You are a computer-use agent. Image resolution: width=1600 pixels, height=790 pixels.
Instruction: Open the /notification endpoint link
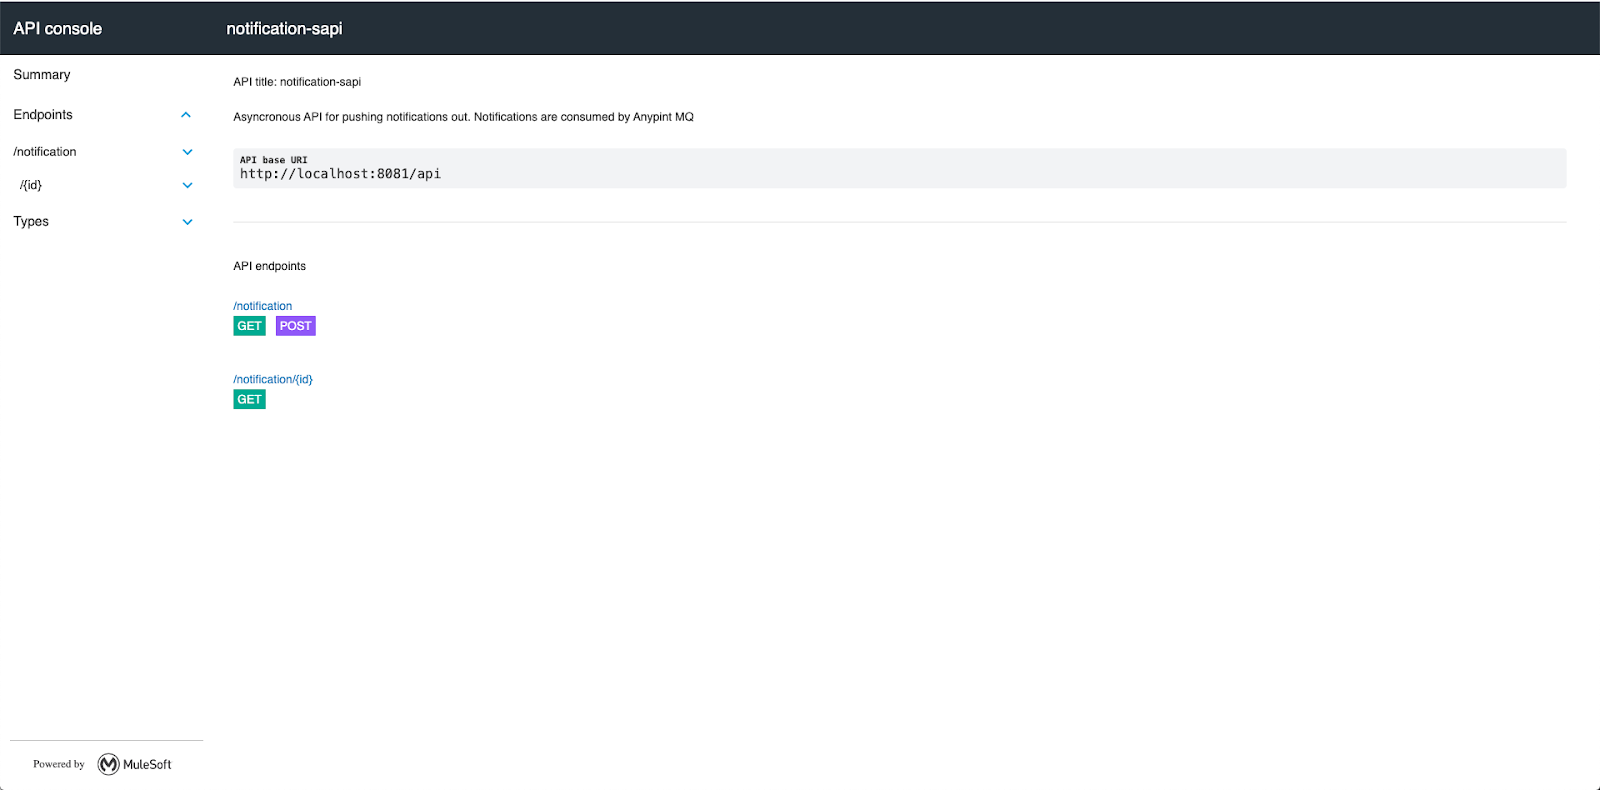[263, 306]
